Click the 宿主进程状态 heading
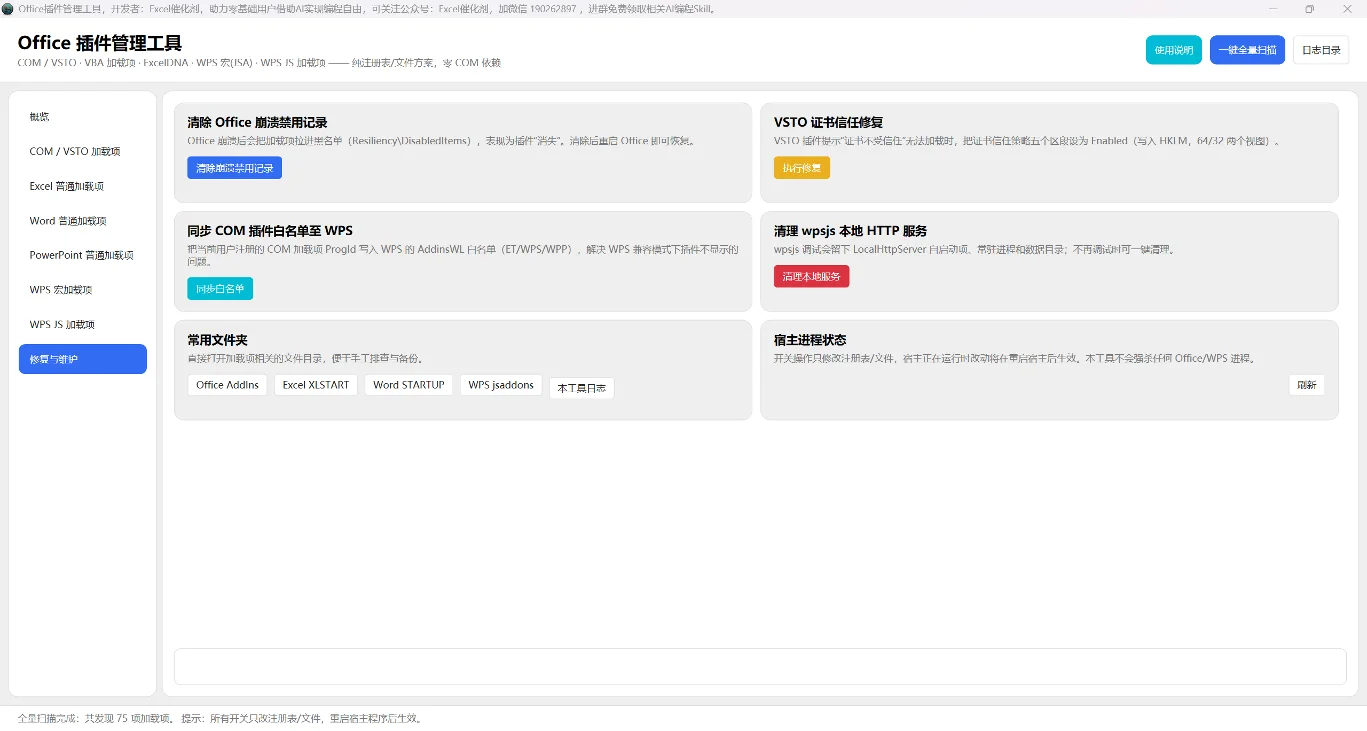This screenshot has height=731, width=1367. [810, 340]
